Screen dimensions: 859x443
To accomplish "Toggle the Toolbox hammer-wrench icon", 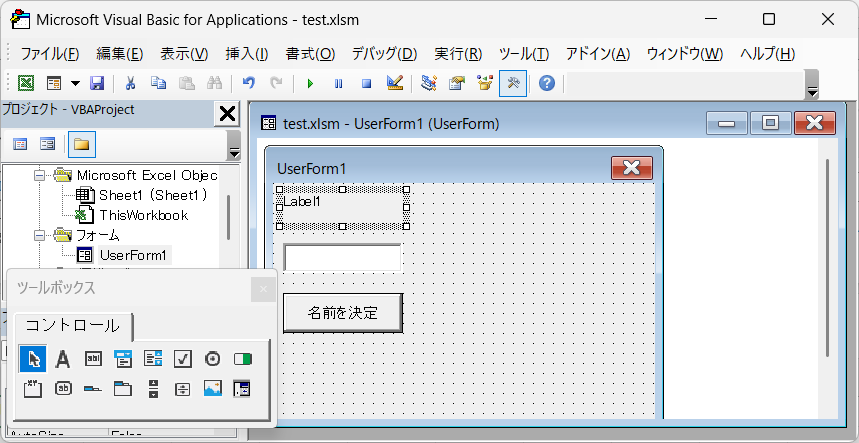I will point(513,83).
